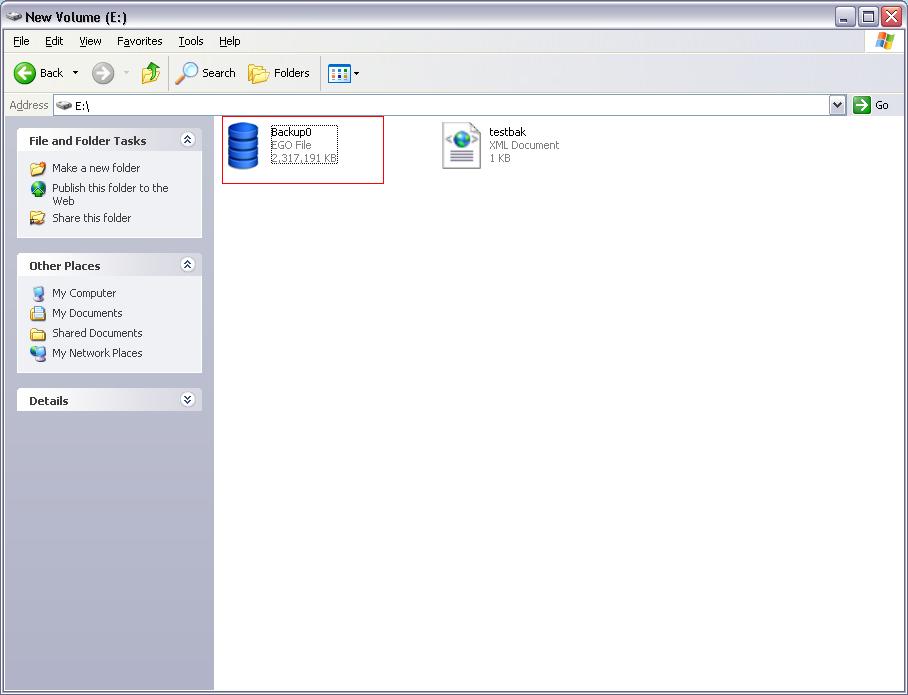Click the testbak file name

pos(507,132)
